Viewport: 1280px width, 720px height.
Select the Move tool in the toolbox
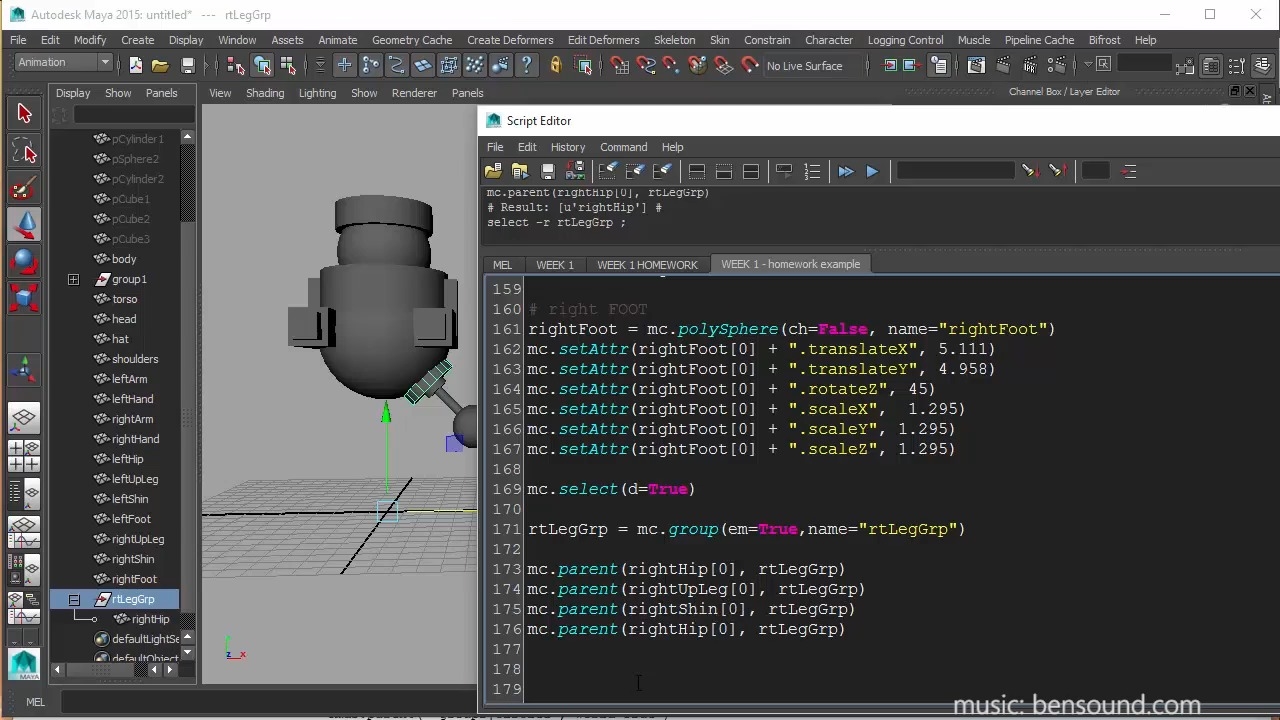24,224
